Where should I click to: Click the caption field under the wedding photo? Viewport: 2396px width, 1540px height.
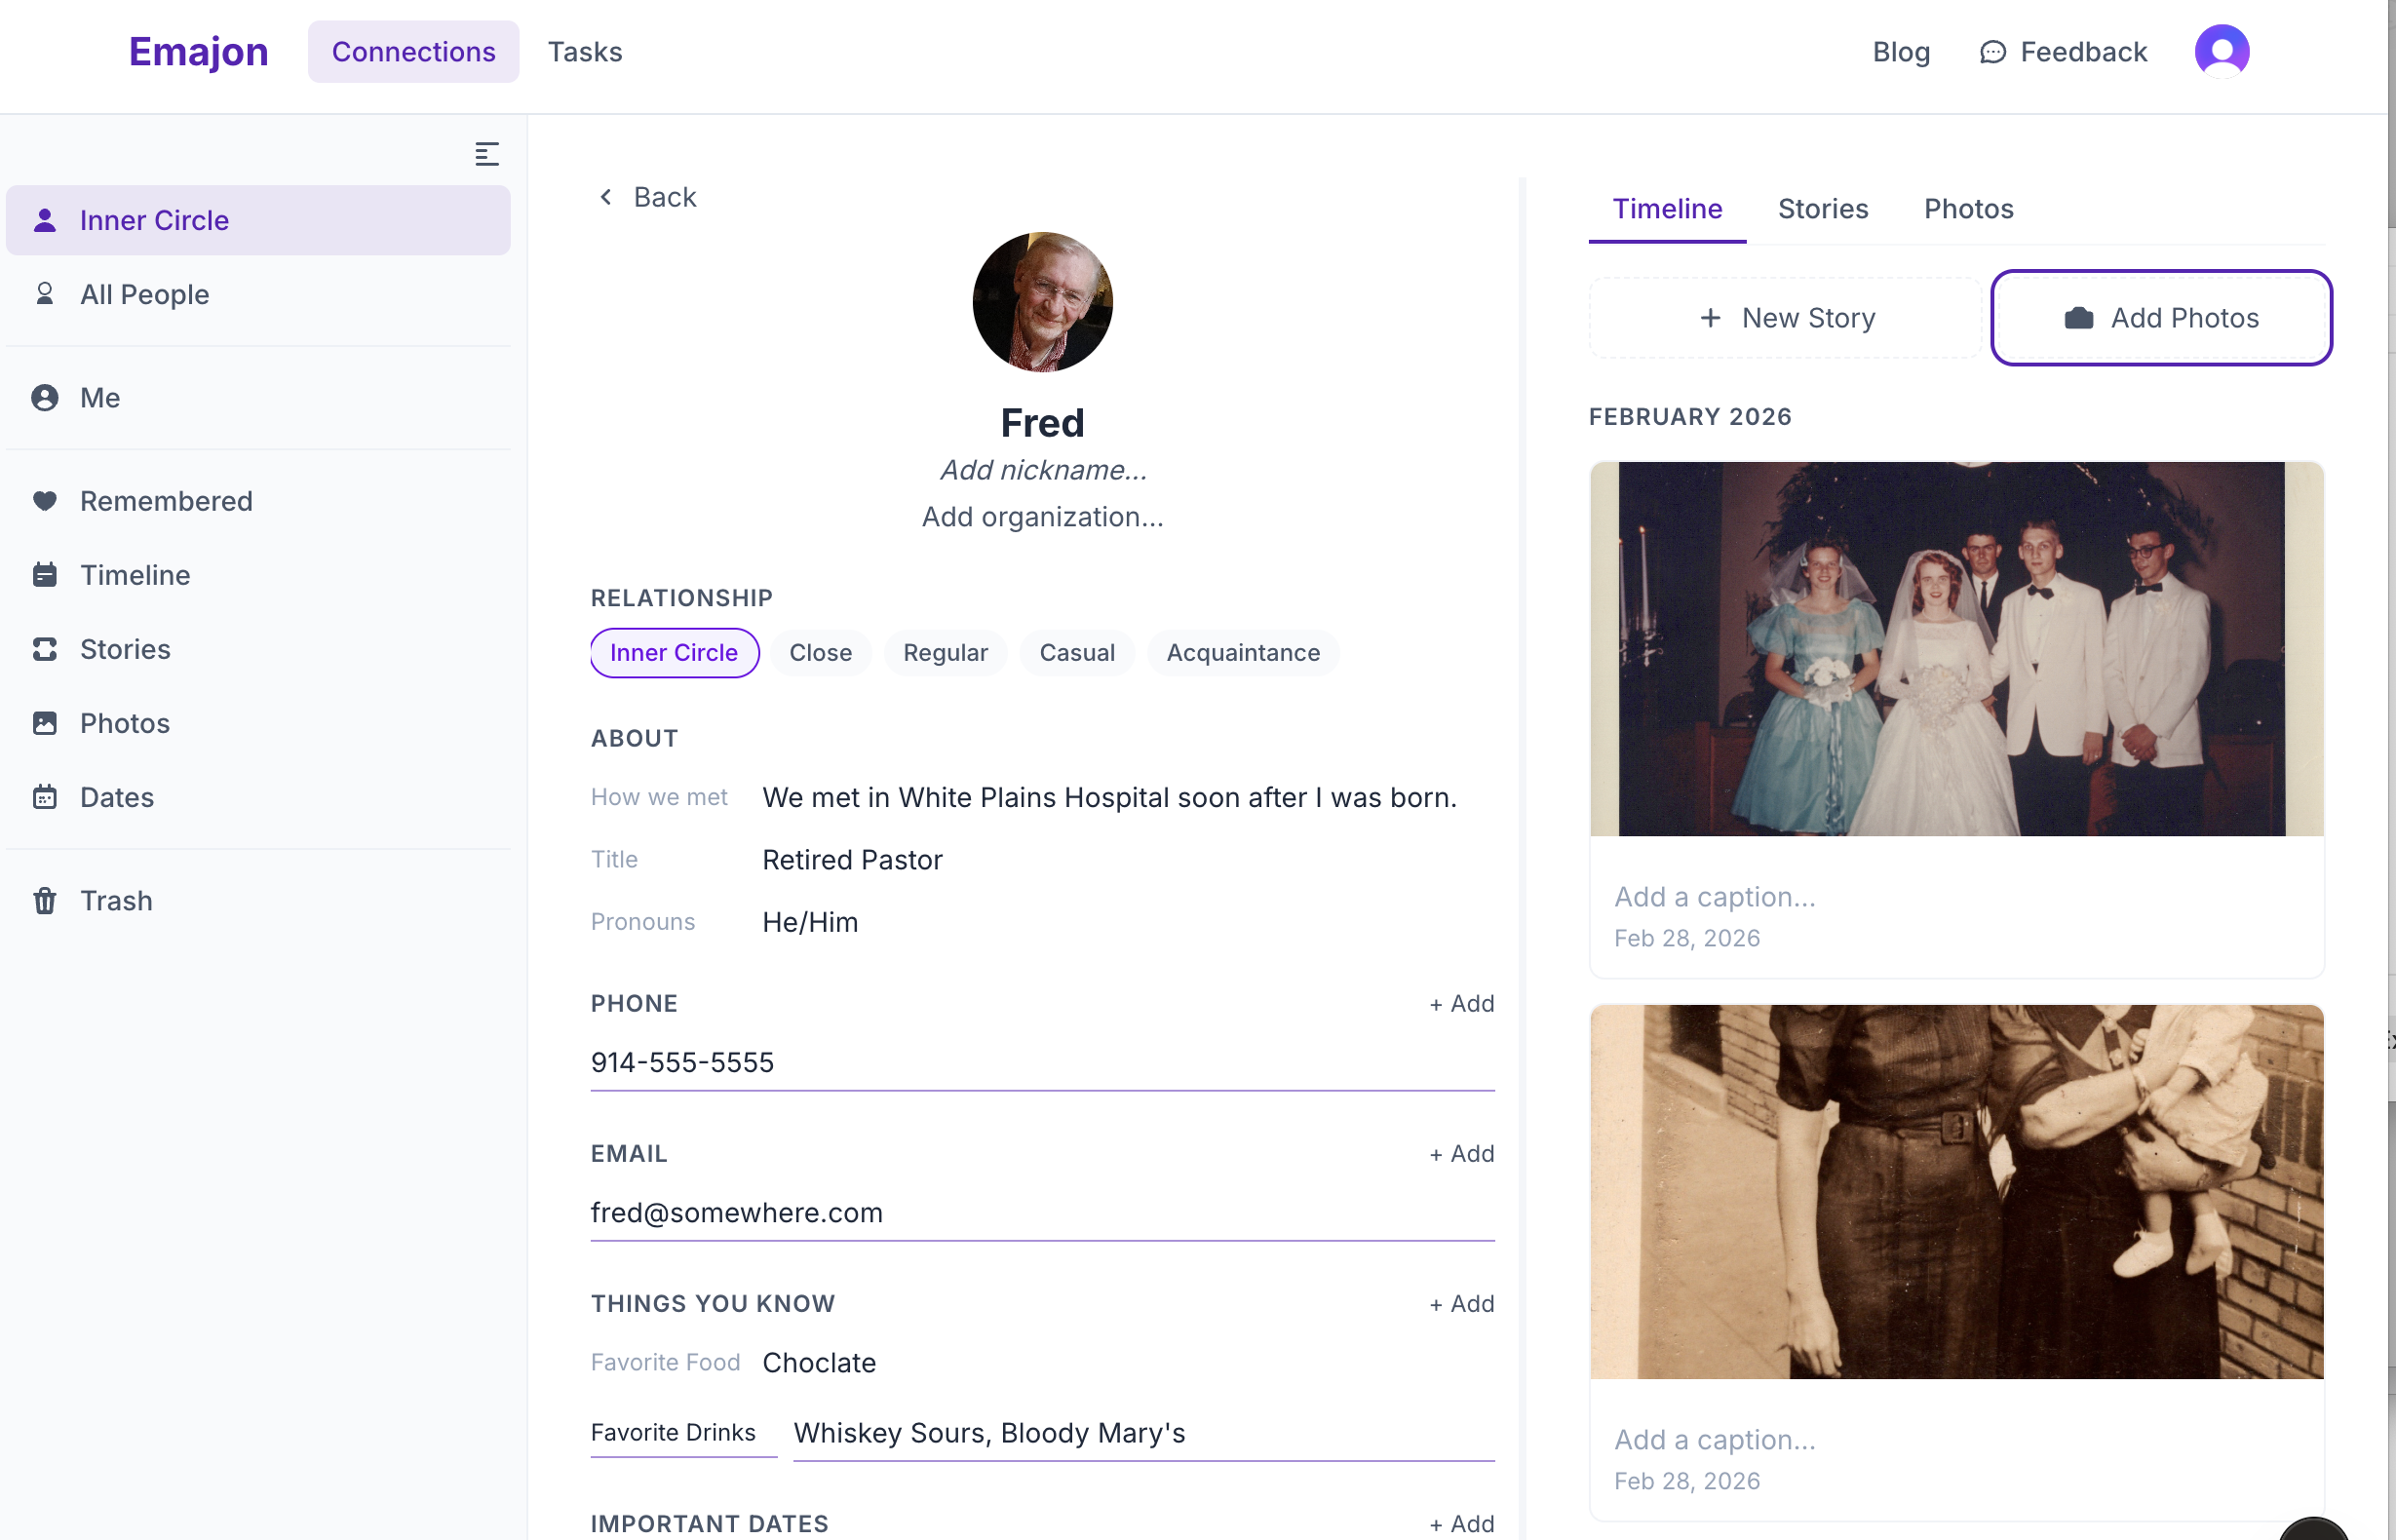click(1715, 896)
